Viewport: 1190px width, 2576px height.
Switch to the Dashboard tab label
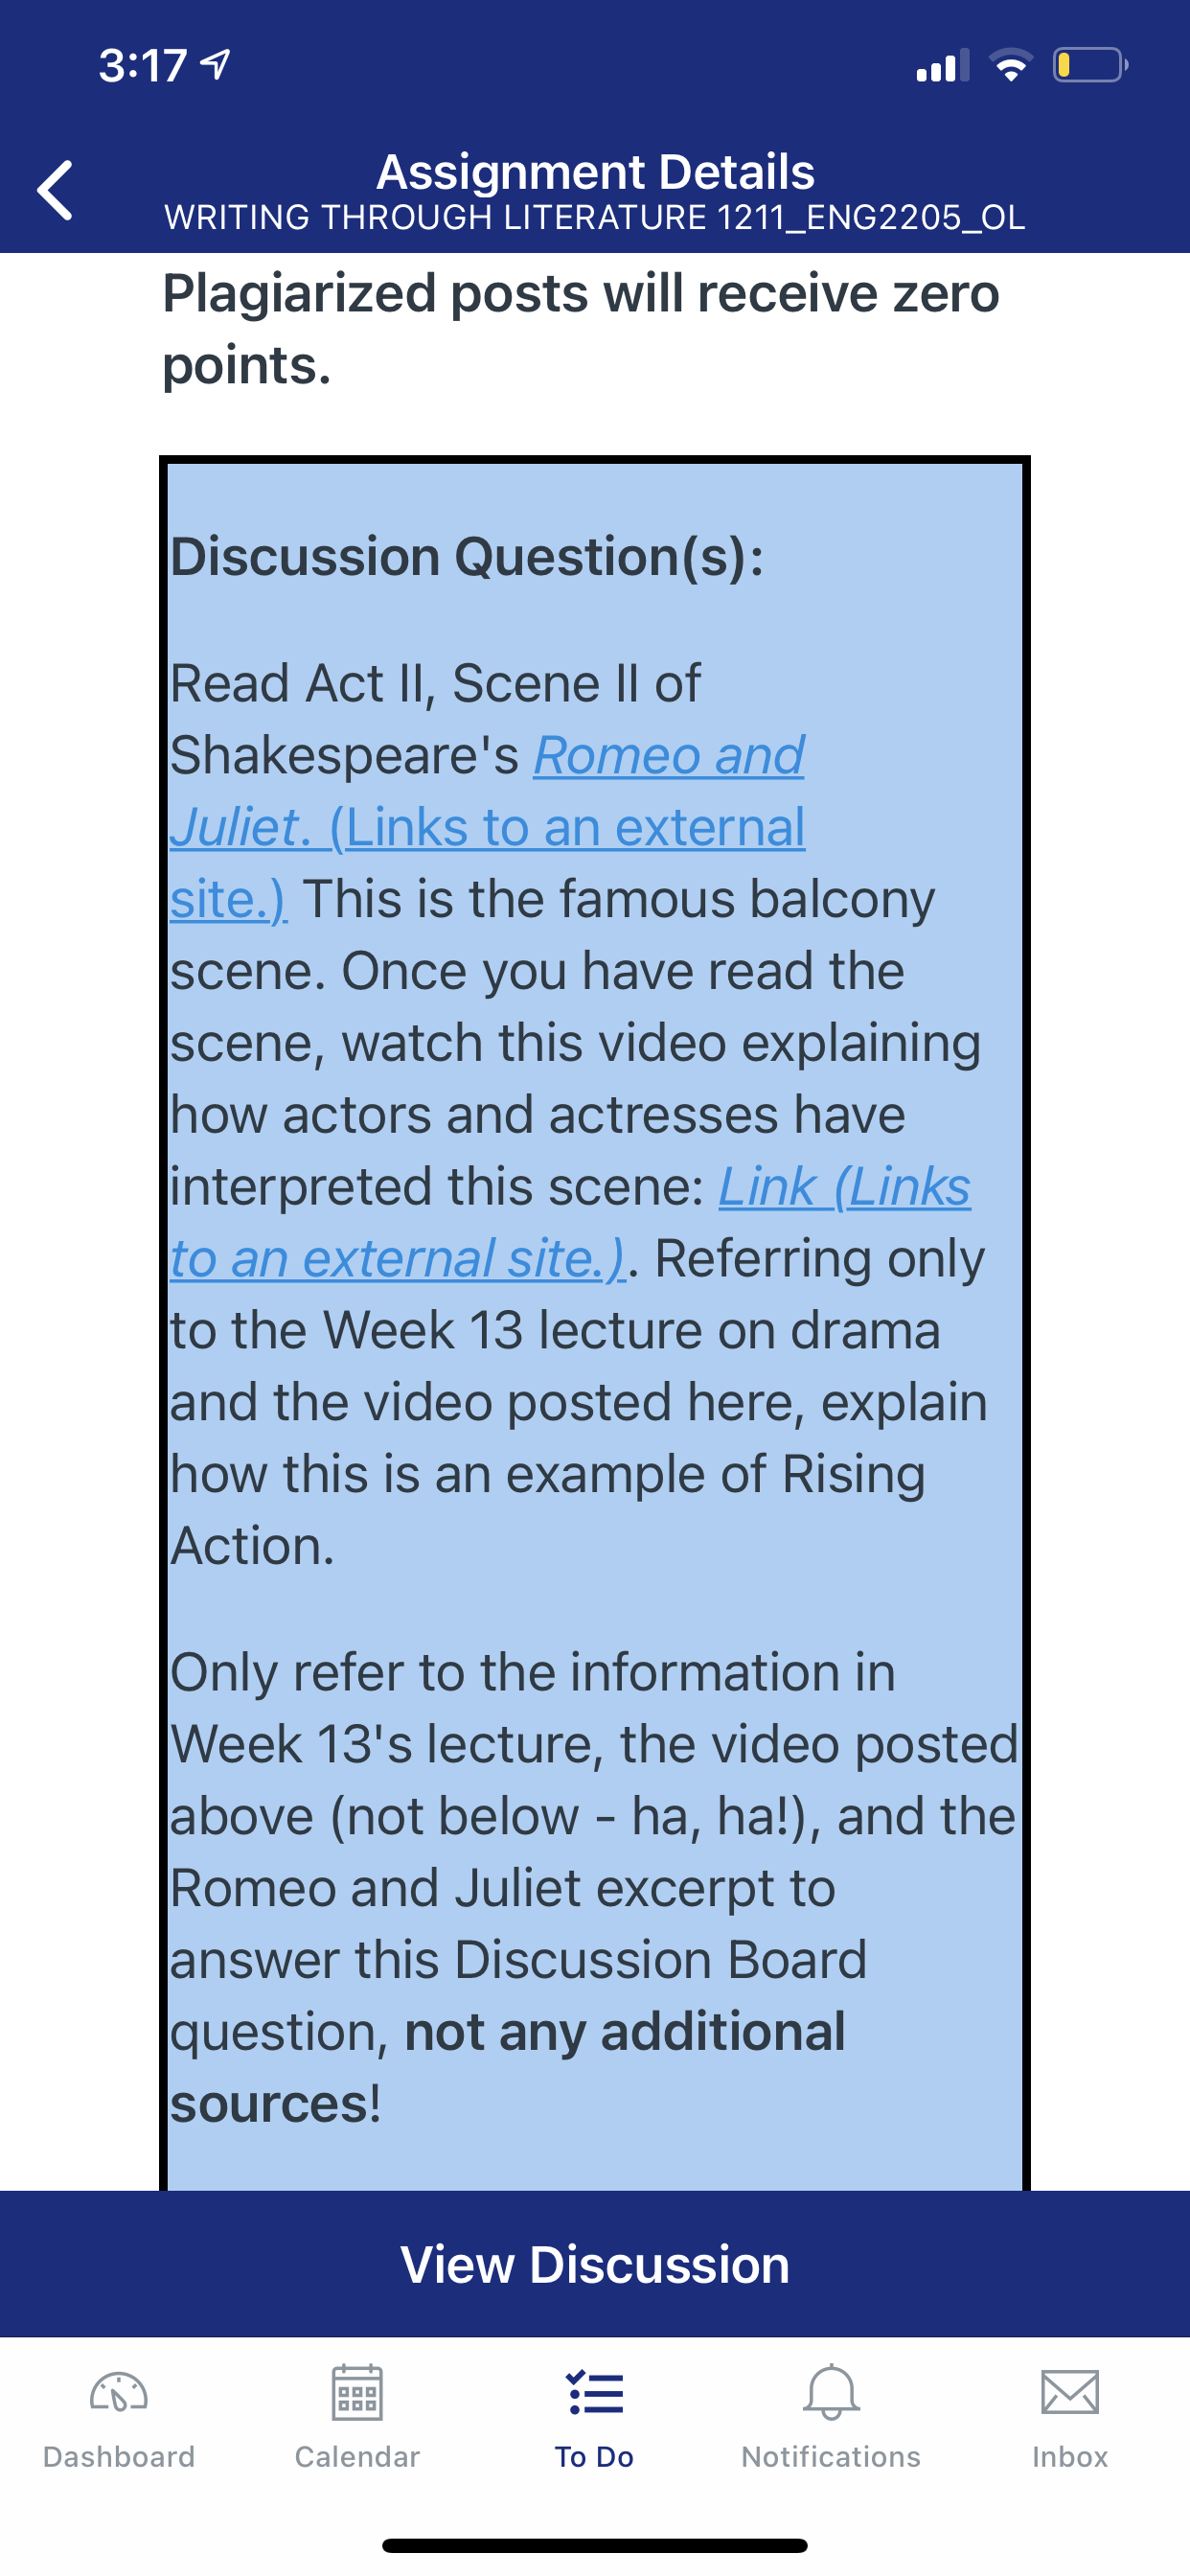pos(119,2457)
